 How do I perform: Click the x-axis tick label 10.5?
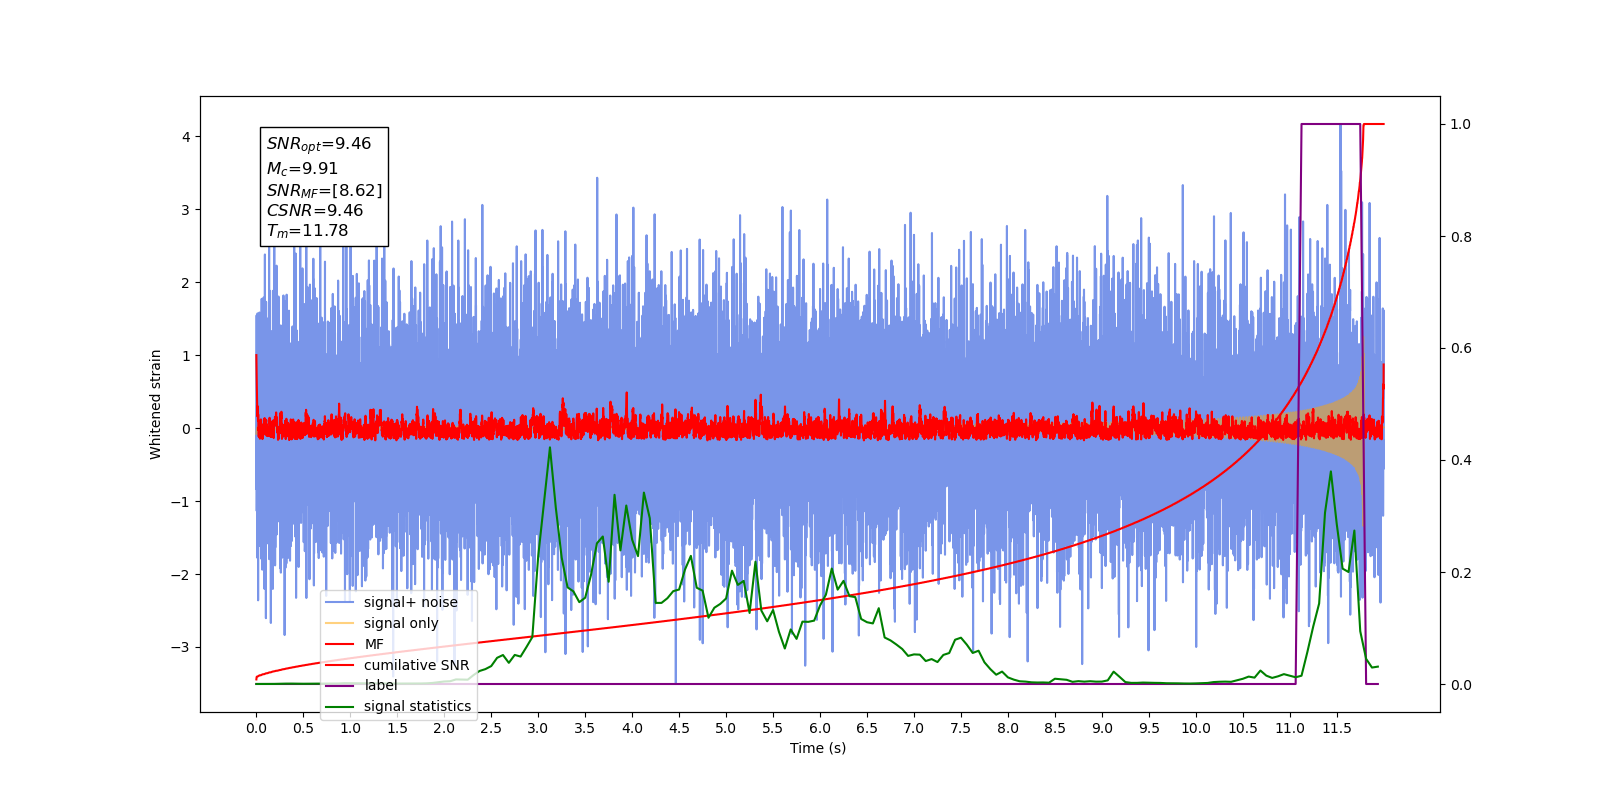1243,728
